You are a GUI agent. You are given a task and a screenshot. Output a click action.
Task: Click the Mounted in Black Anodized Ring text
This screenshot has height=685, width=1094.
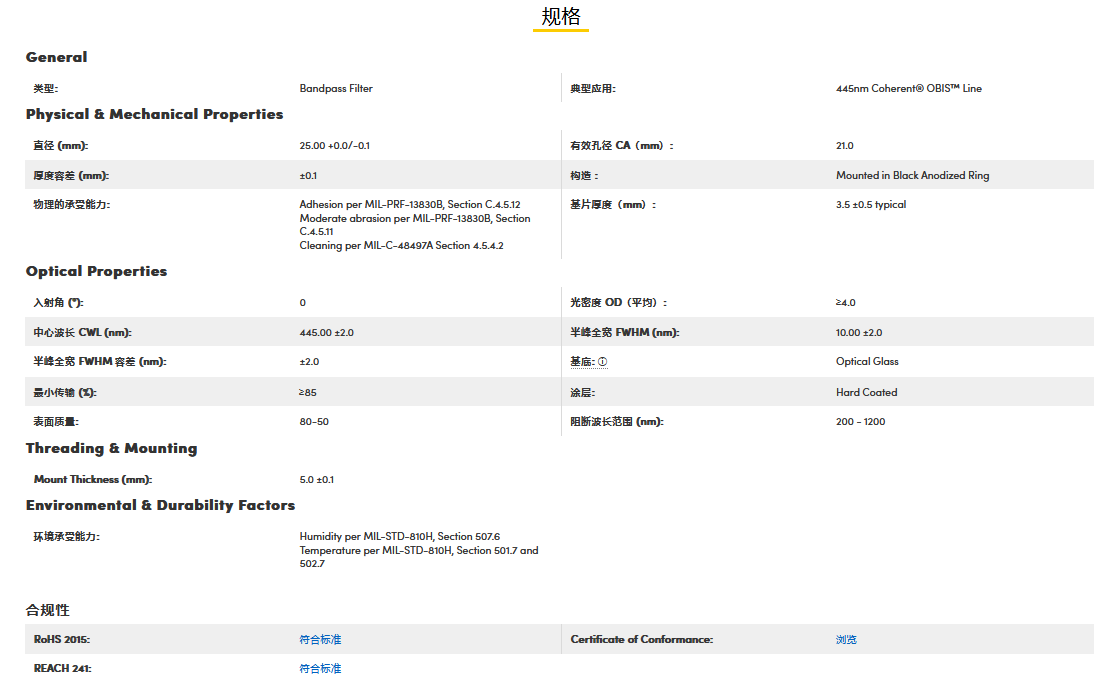point(912,175)
